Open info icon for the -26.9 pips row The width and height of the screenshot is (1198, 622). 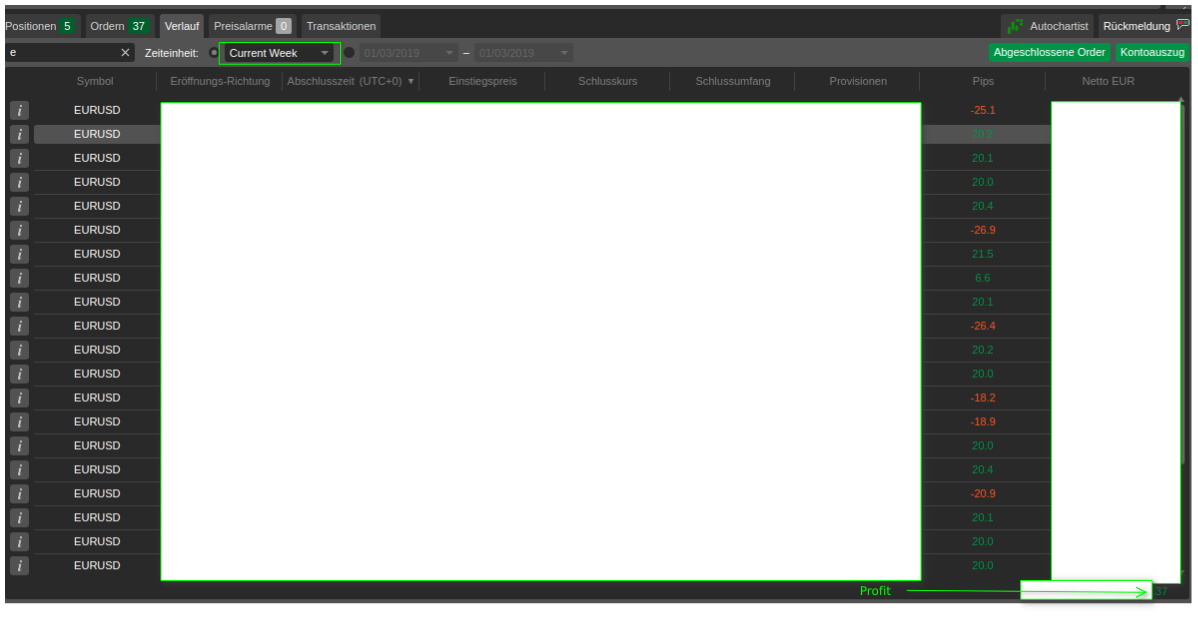[x=19, y=230]
